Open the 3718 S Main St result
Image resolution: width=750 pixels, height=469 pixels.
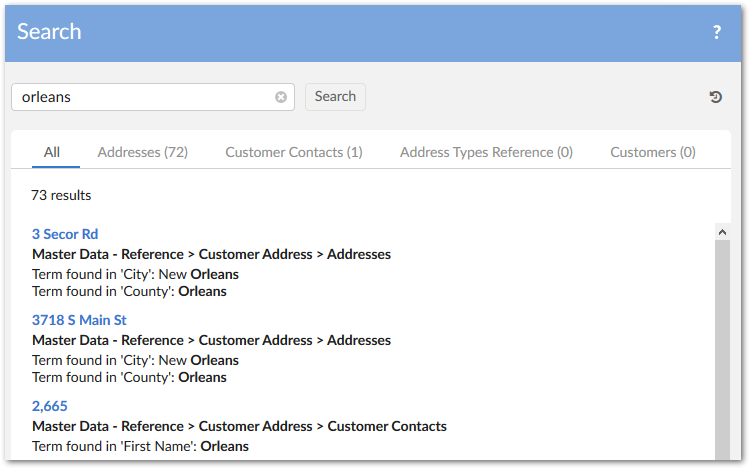pyautogui.click(x=79, y=320)
